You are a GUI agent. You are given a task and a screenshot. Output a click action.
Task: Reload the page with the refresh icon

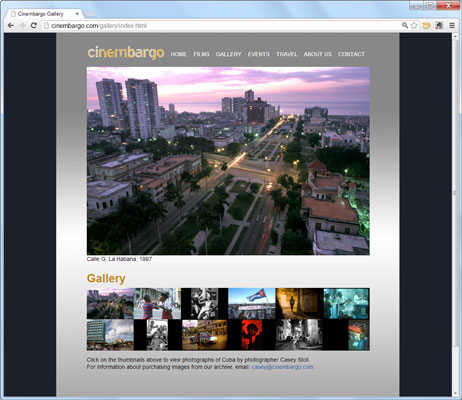pyautogui.click(x=34, y=26)
